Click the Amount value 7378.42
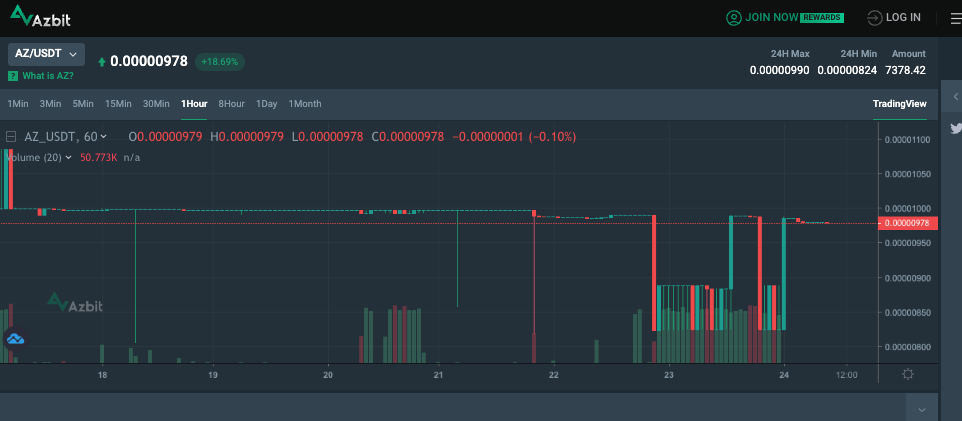The width and height of the screenshot is (962, 421). pyautogui.click(x=906, y=71)
